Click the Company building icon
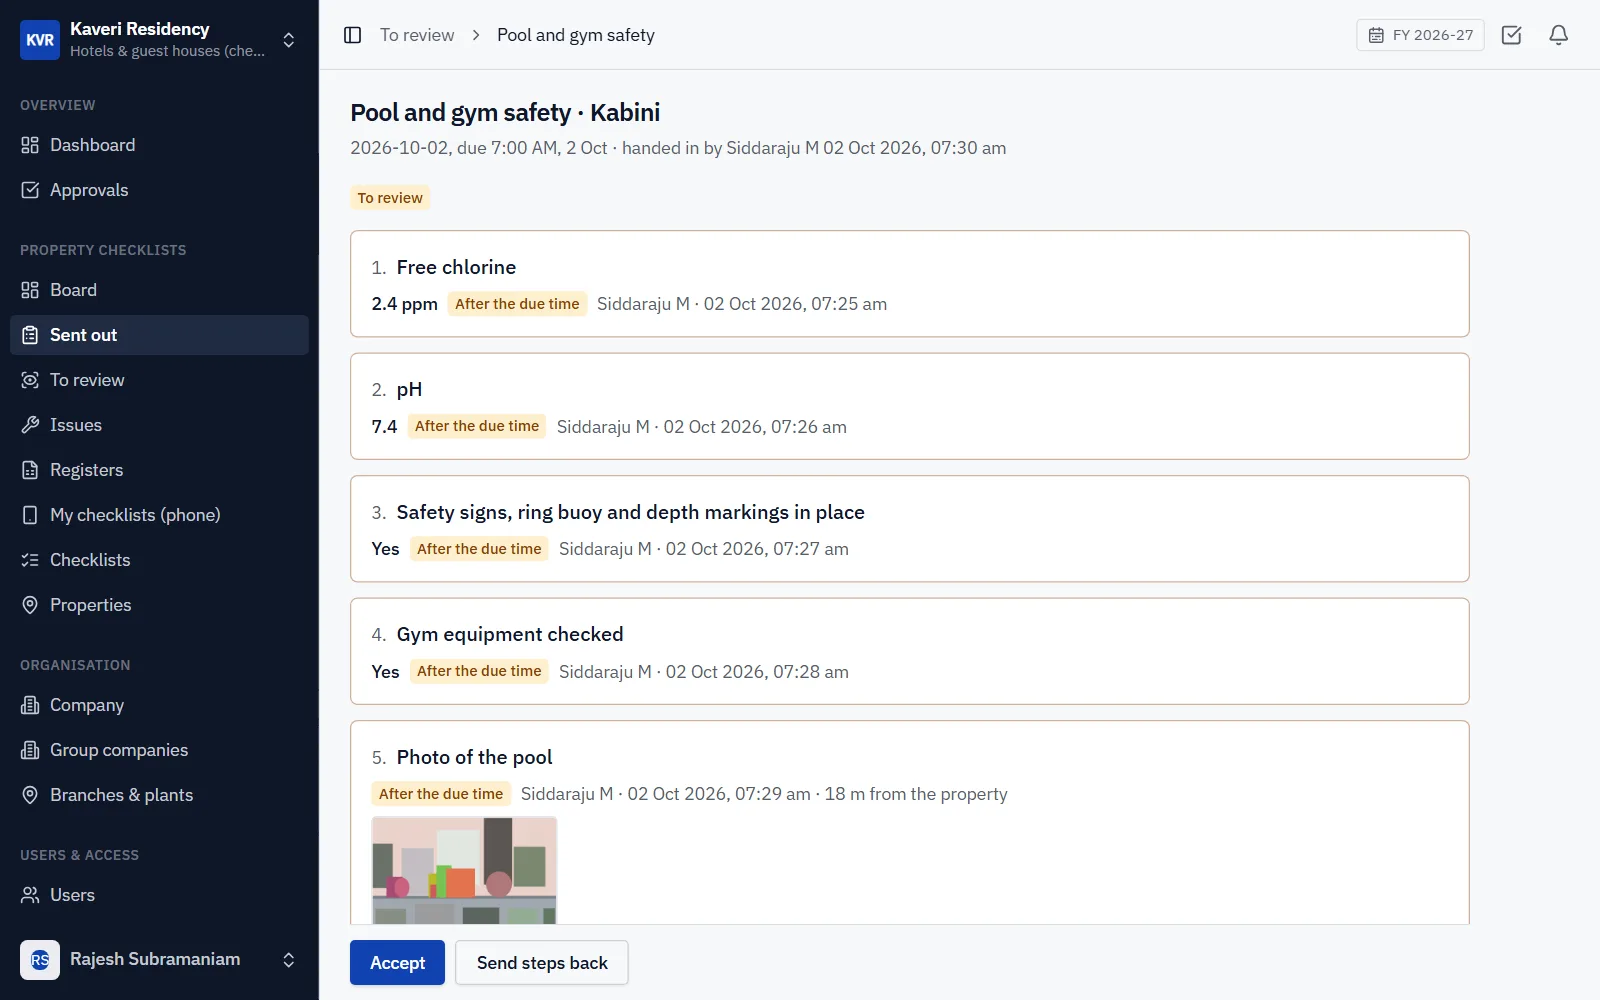1600x1000 pixels. [x=30, y=705]
